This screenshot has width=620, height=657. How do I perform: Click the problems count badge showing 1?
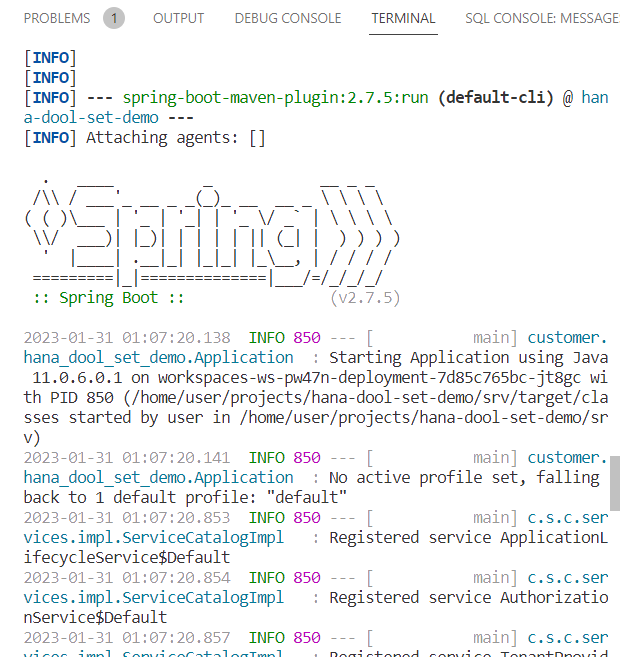tap(114, 18)
